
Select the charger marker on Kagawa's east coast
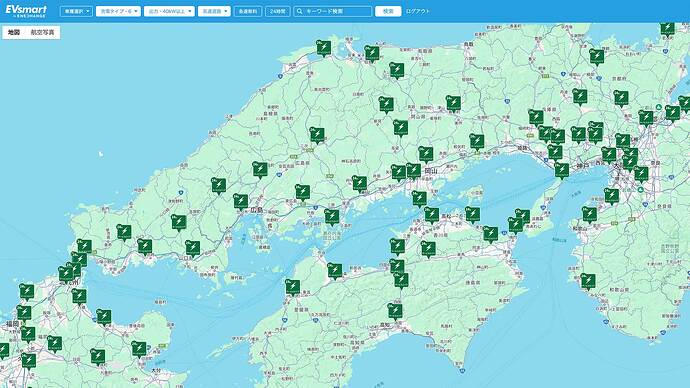pyautogui.click(x=490, y=234)
